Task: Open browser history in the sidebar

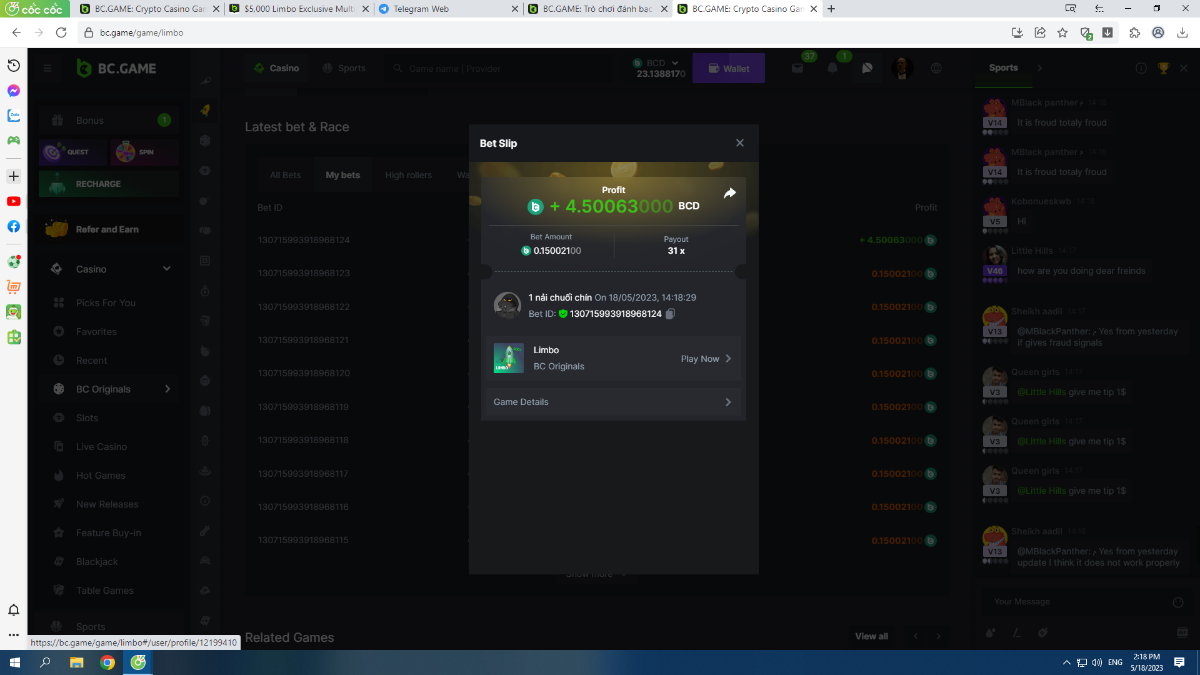Action: click(x=14, y=65)
